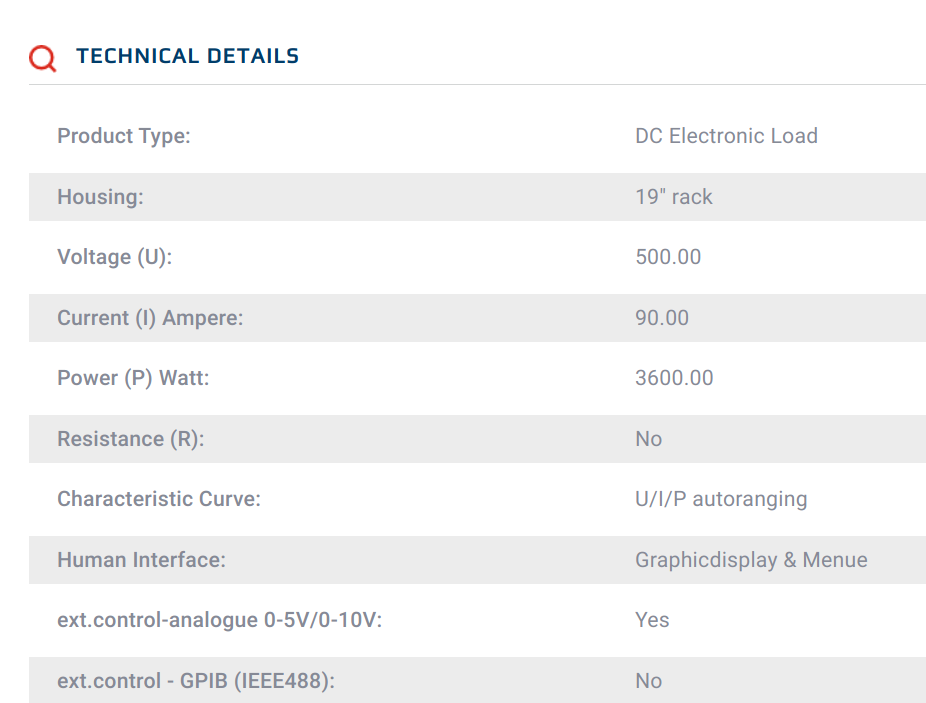Image resolution: width=926 pixels, height=703 pixels.
Task: Click the Voltage (U) label
Action: pos(115,258)
